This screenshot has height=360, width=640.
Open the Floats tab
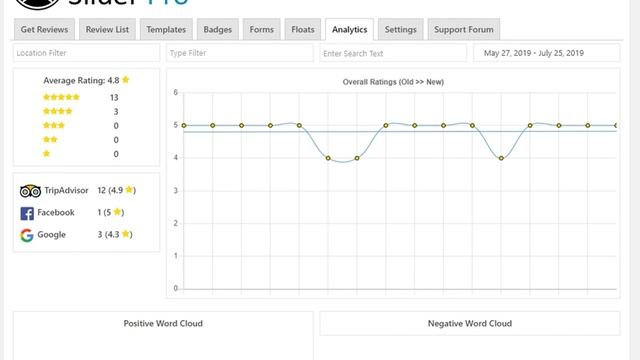tap(303, 29)
